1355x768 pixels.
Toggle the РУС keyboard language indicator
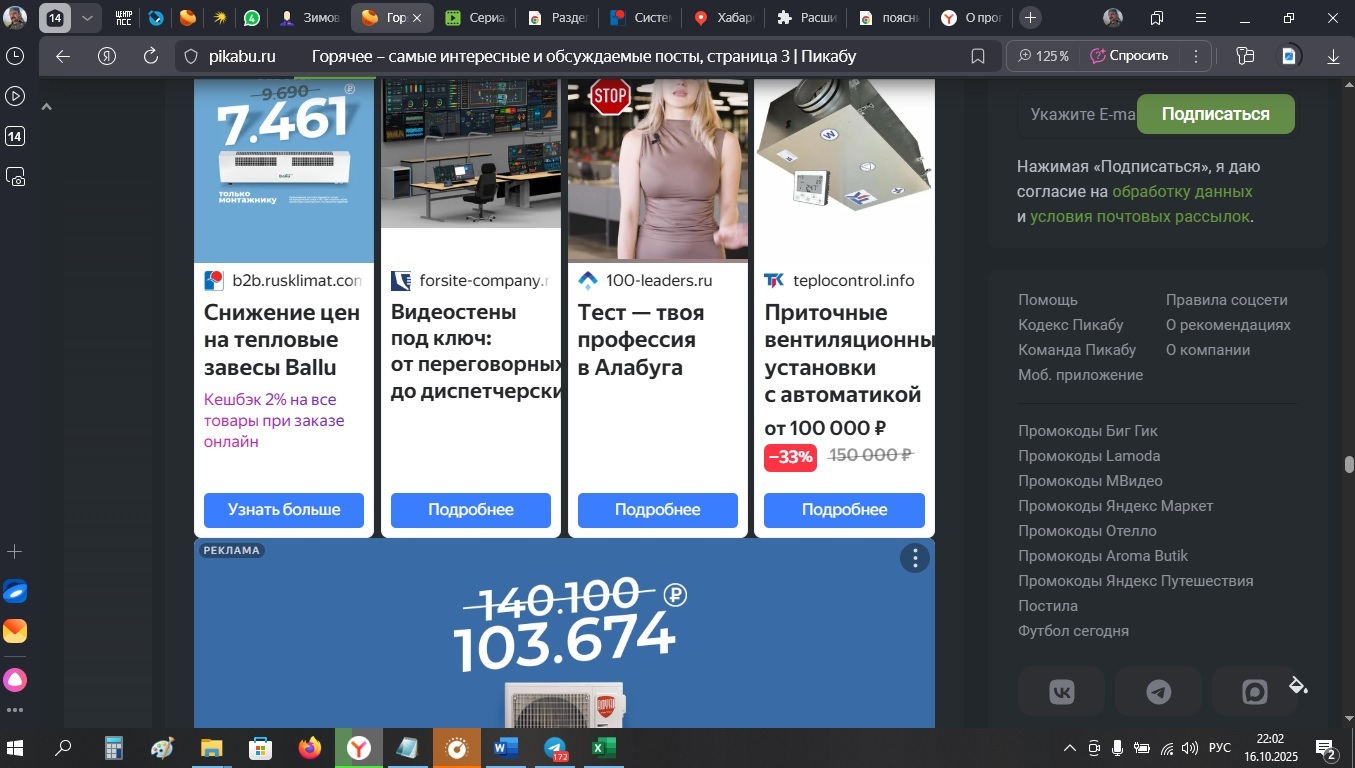pyautogui.click(x=1220, y=748)
